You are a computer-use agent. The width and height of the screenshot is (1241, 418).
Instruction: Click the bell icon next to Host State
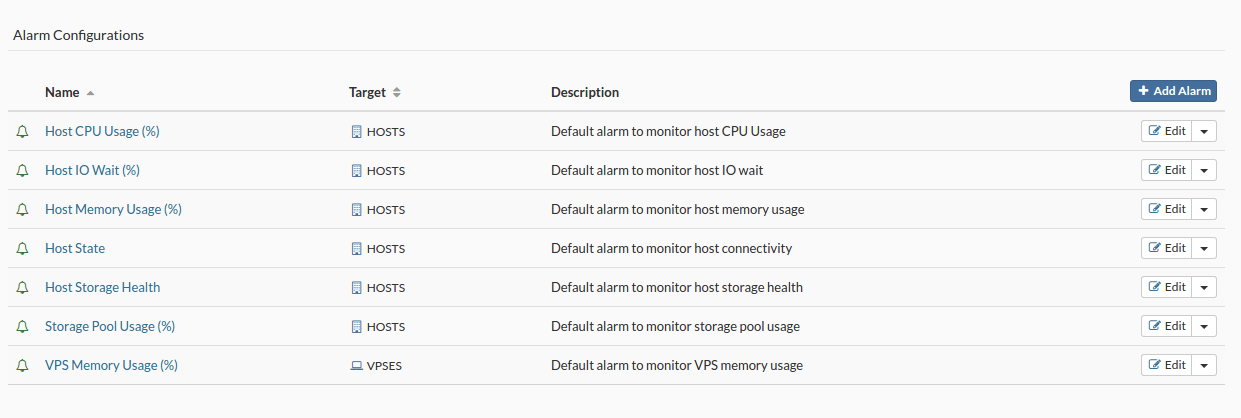pyautogui.click(x=23, y=248)
